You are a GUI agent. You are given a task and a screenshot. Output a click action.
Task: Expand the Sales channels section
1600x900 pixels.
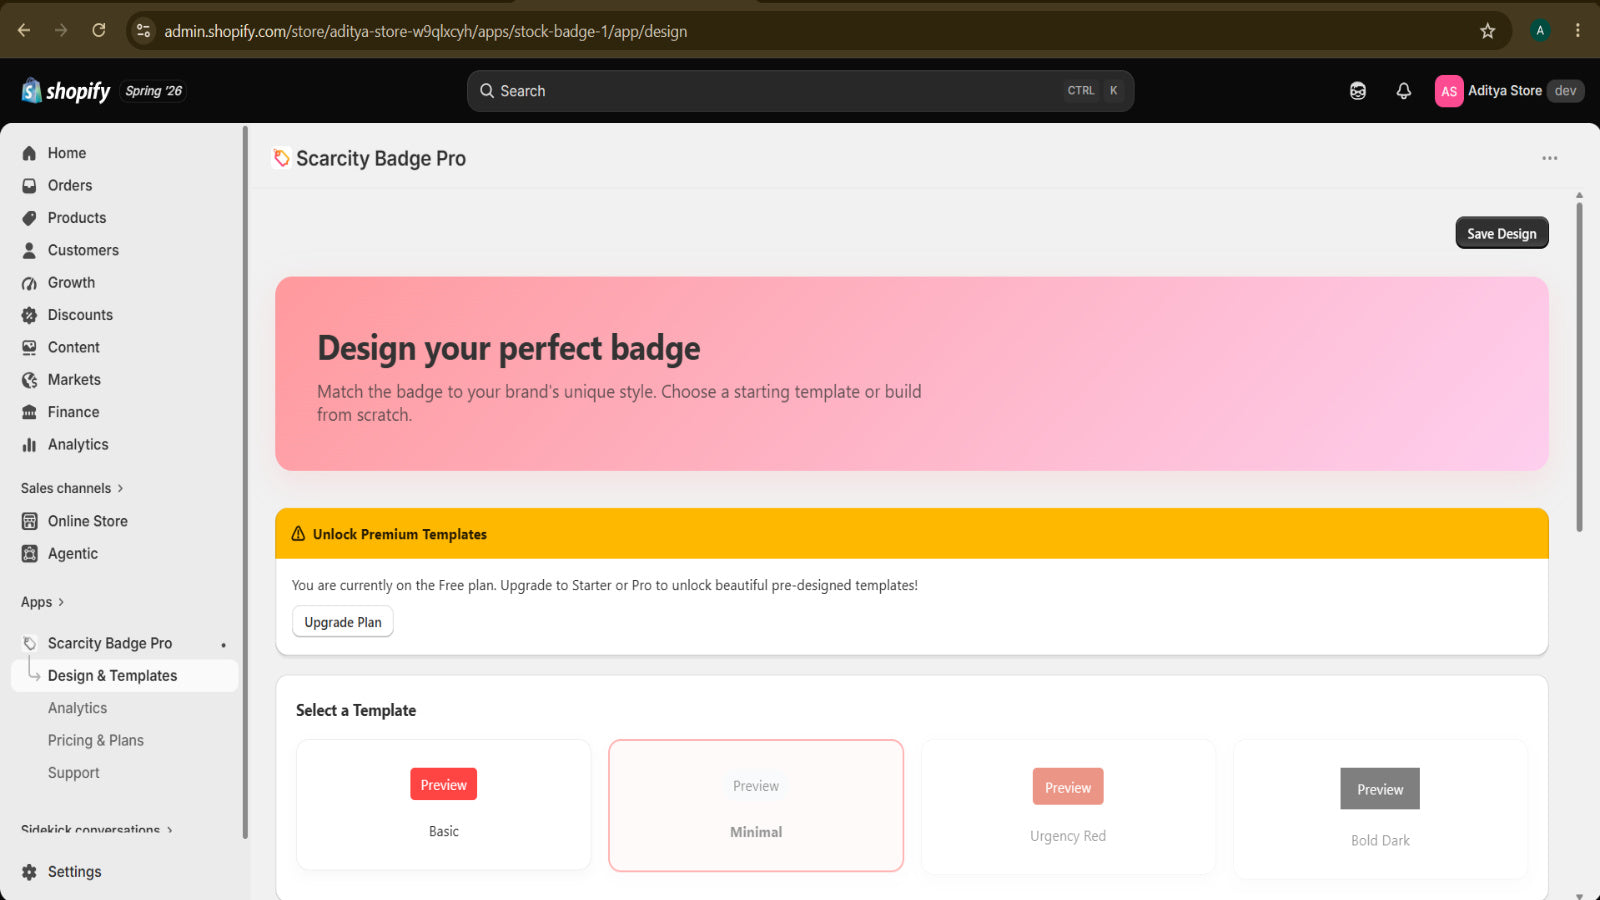click(72, 488)
